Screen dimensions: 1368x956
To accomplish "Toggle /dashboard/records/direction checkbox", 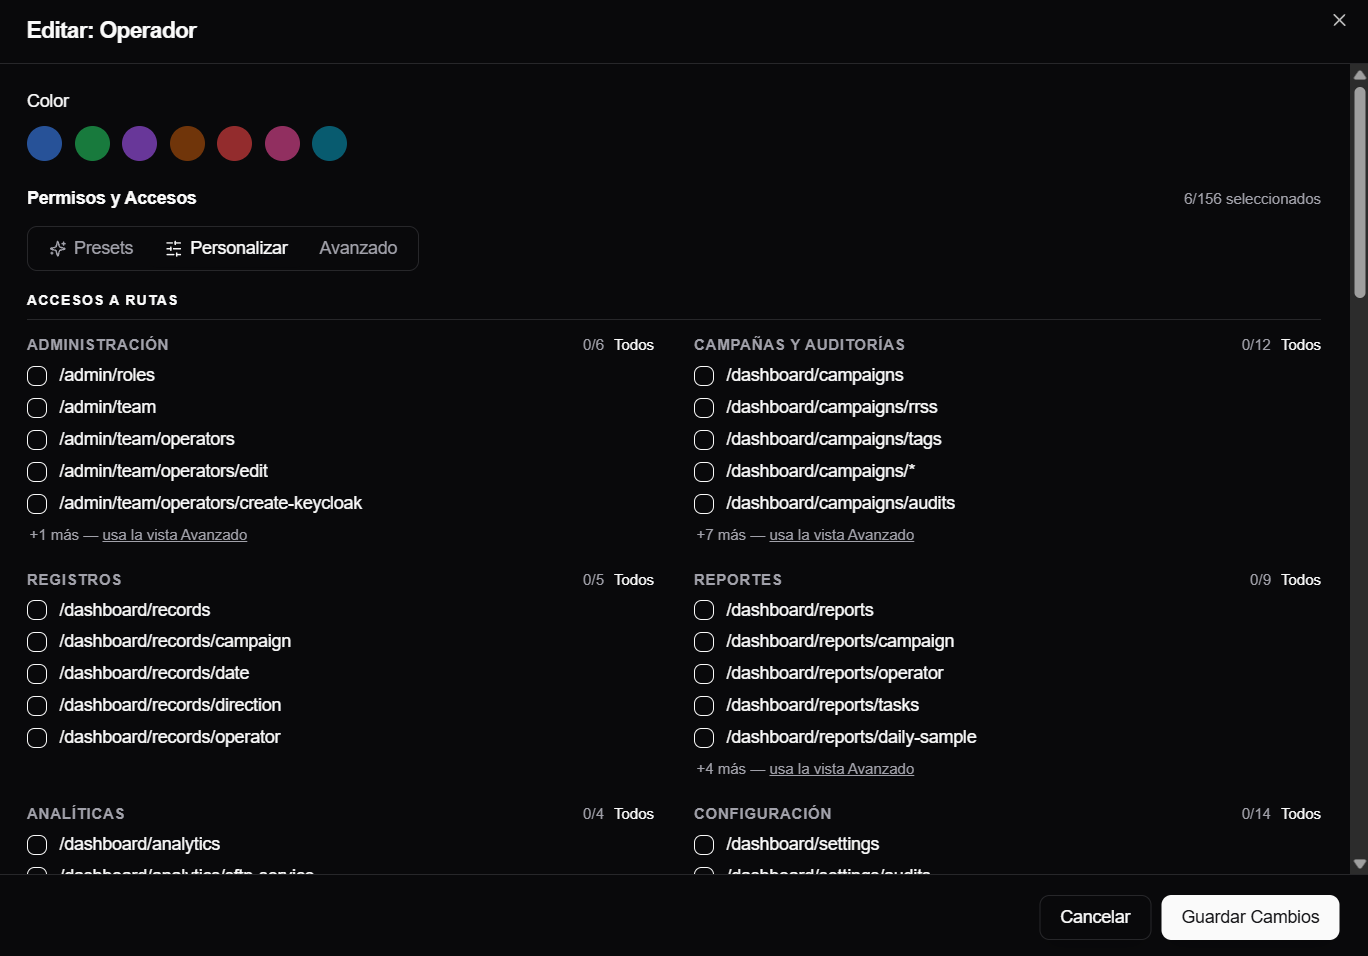I will click(37, 706).
